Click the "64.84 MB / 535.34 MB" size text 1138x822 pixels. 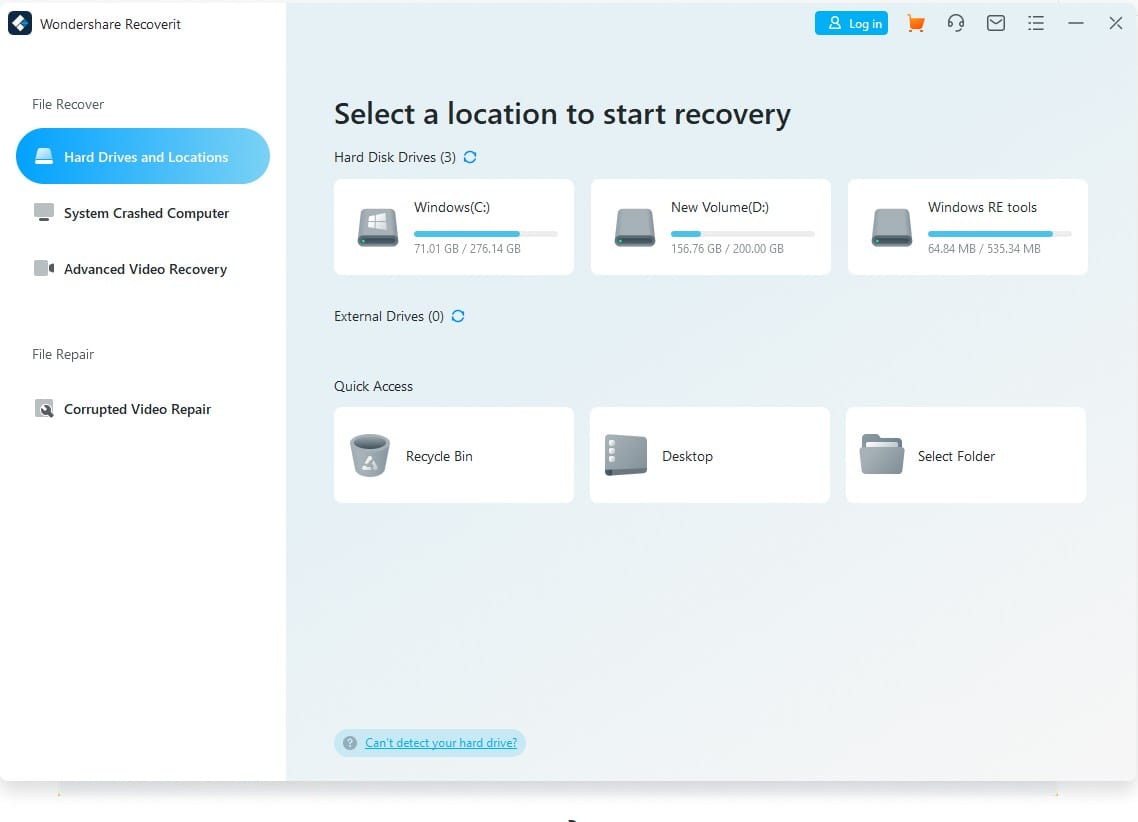click(x=984, y=248)
